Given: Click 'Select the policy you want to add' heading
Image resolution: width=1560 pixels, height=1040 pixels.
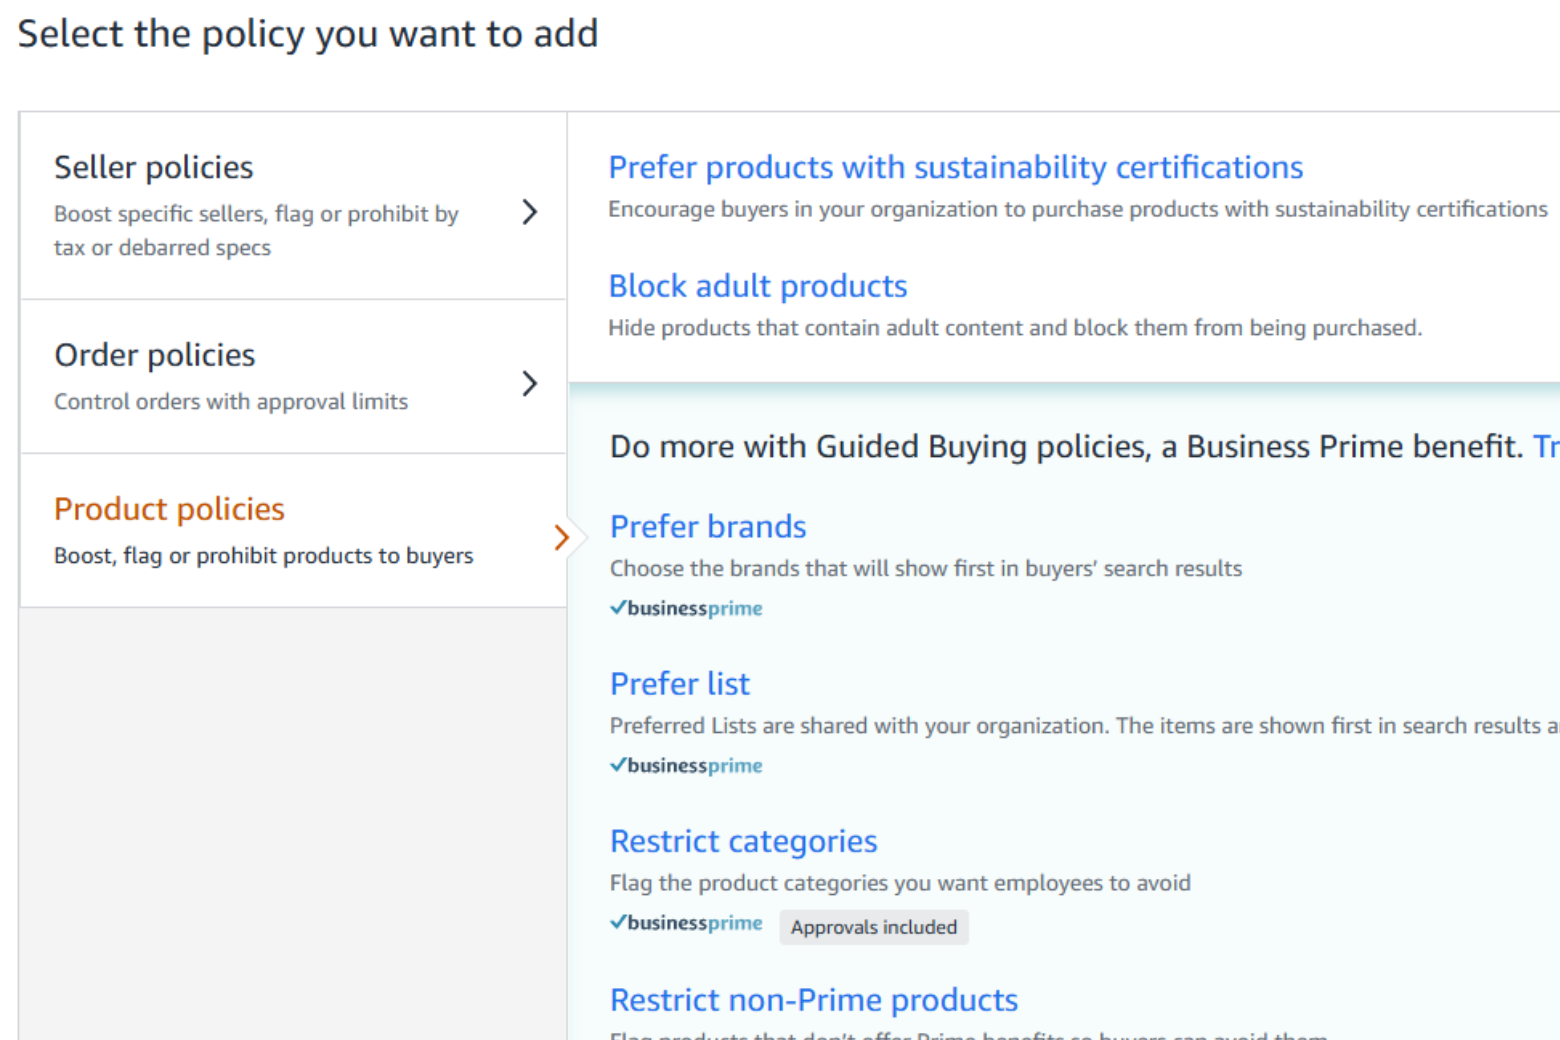Looking at the screenshot, I should pos(308,34).
